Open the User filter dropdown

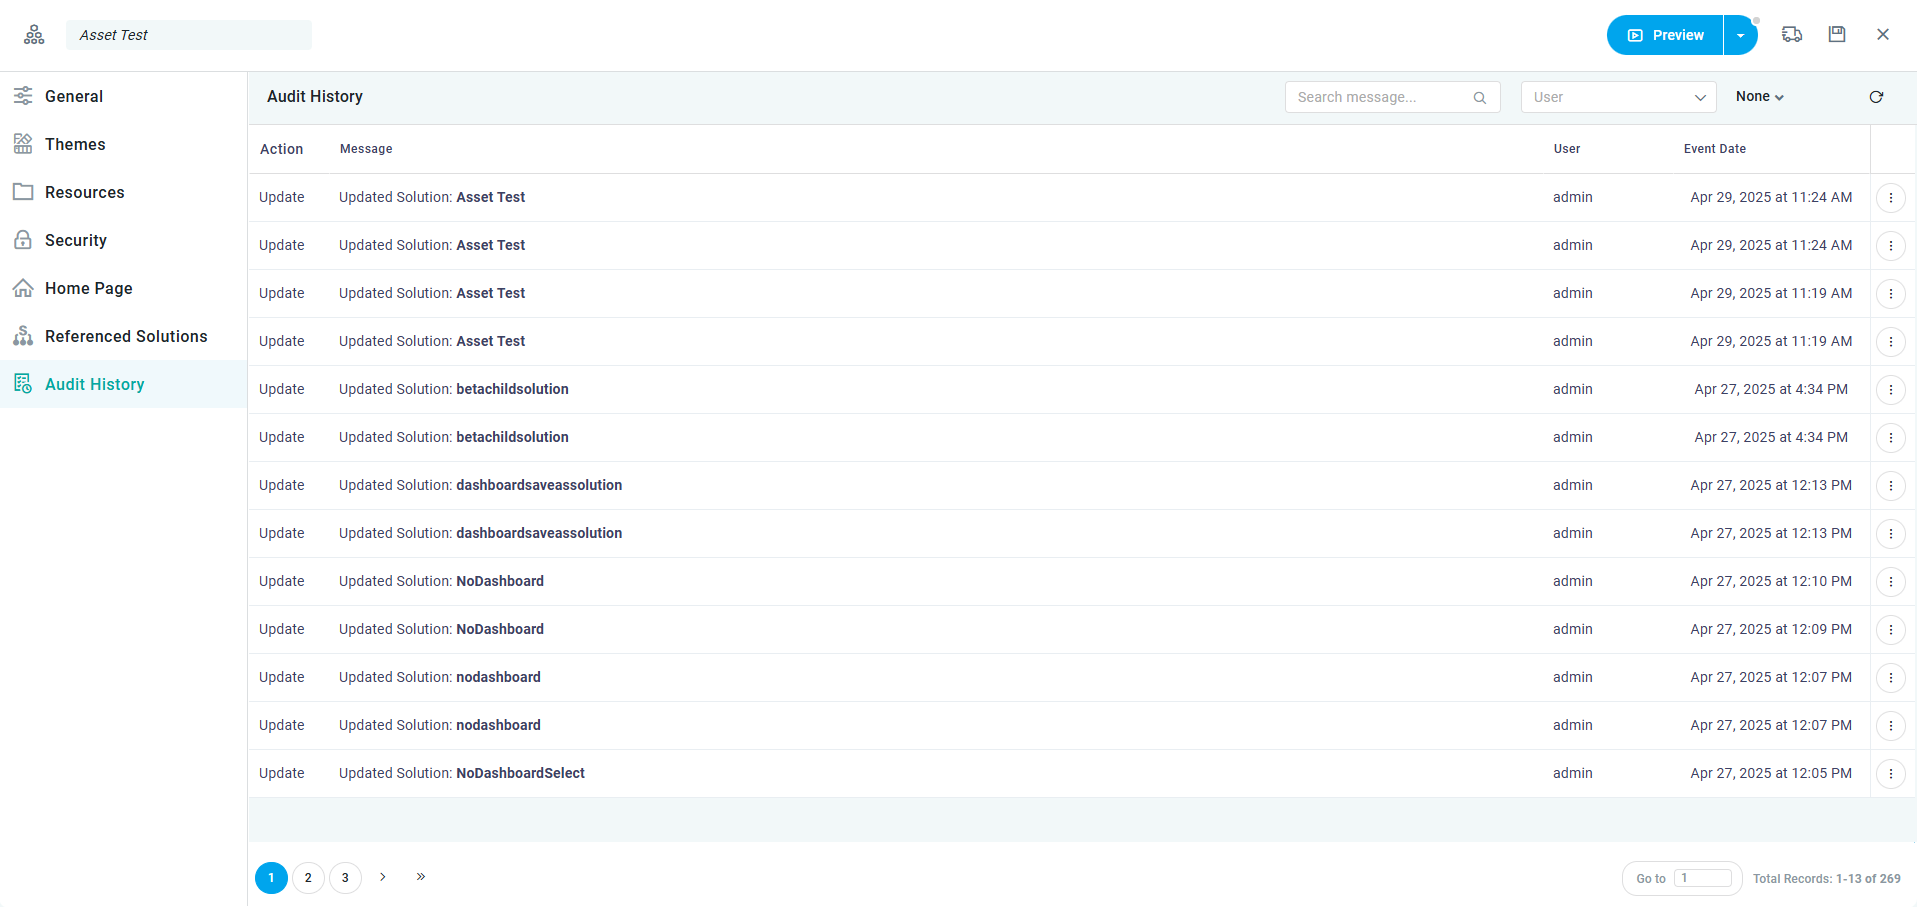click(1618, 97)
